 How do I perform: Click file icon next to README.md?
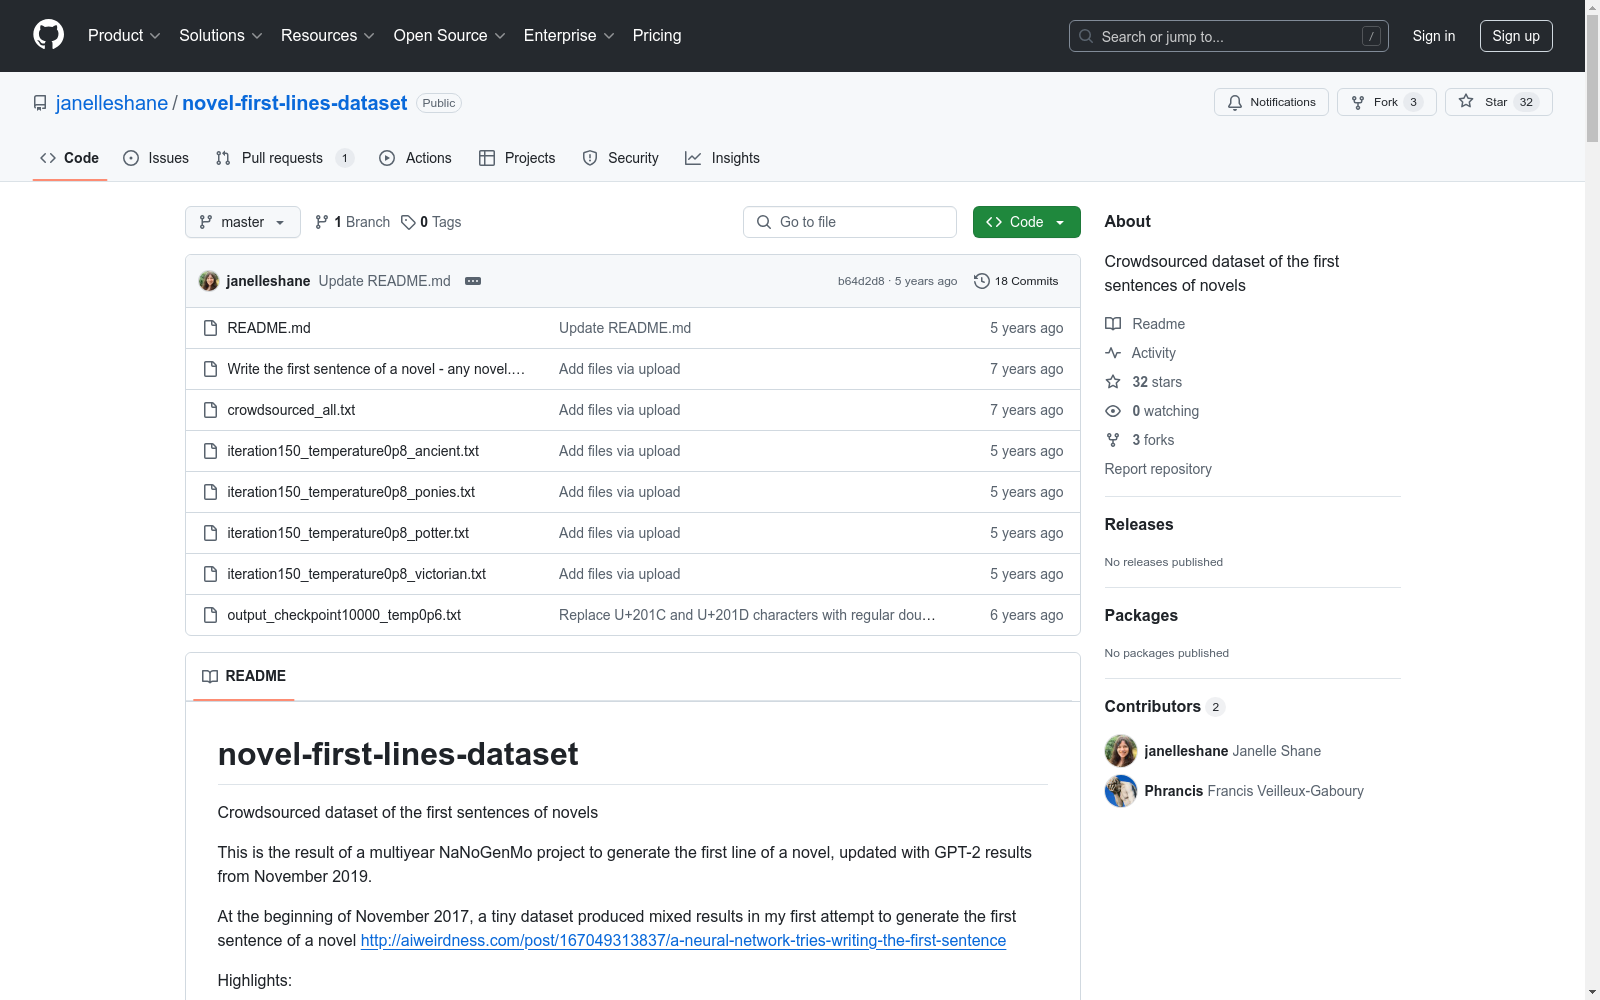210,328
